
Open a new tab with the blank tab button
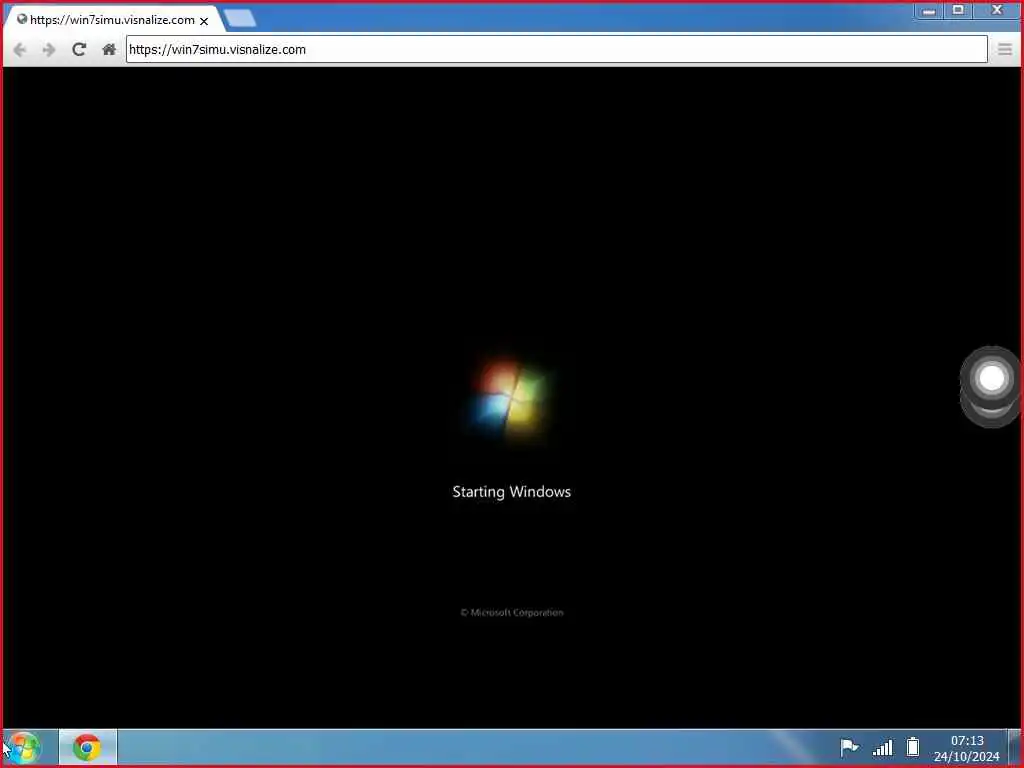click(x=240, y=18)
